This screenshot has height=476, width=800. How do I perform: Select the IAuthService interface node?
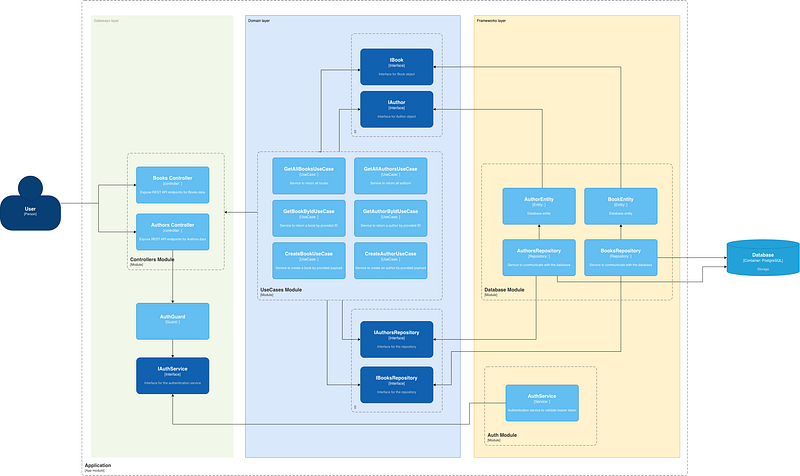click(172, 375)
